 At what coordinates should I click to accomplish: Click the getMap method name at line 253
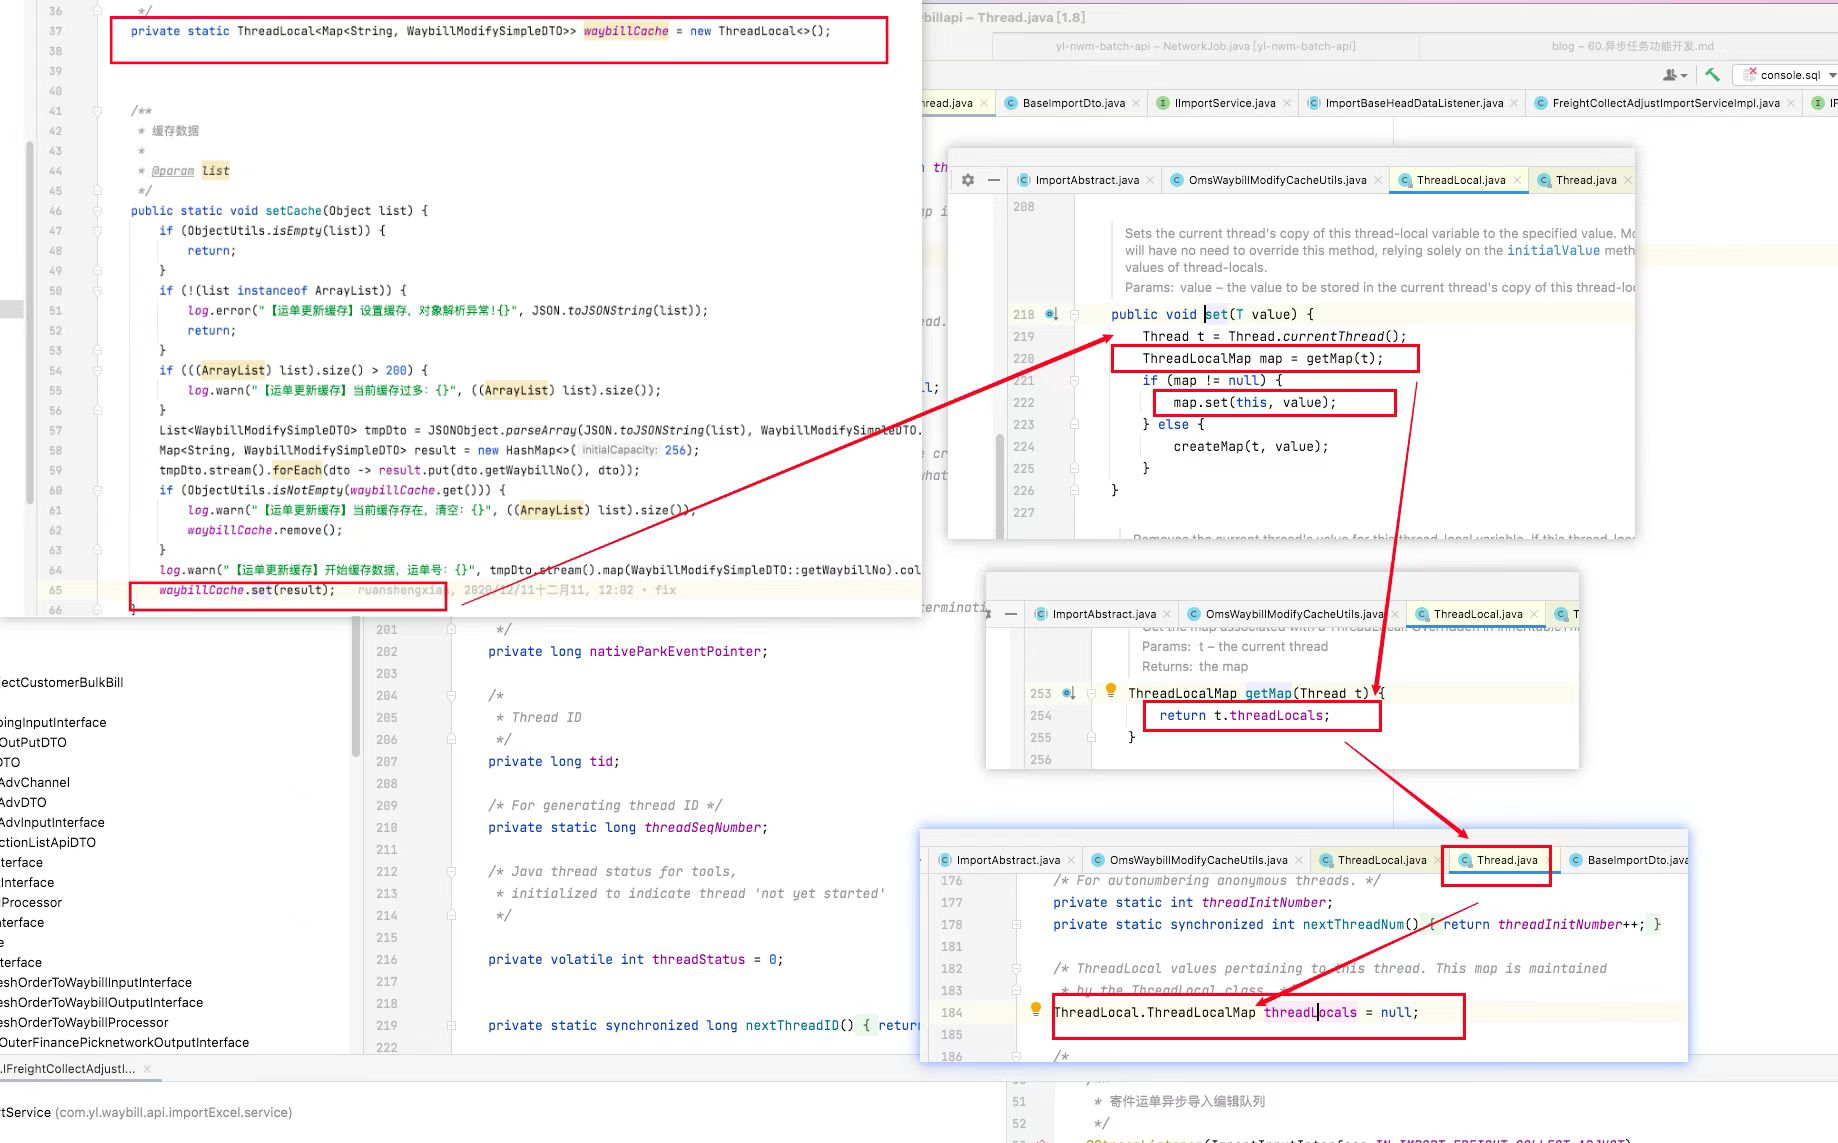coord(1268,693)
